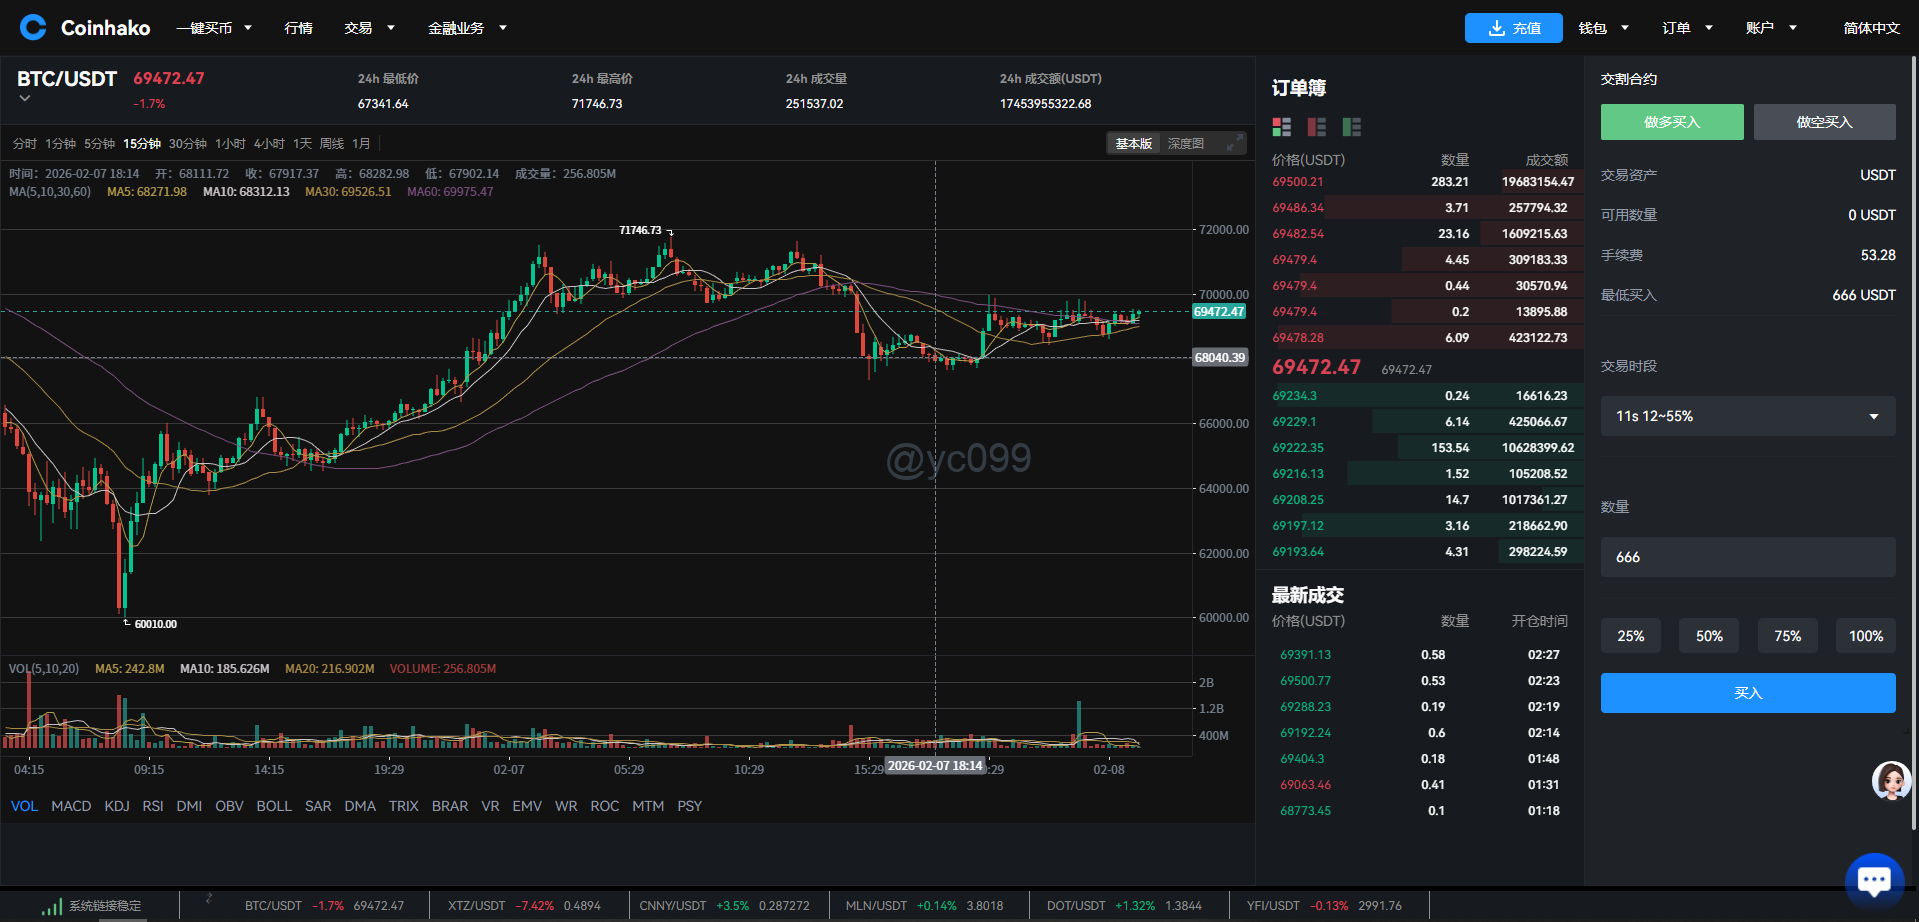Set amount to 50% of balance

point(1708,636)
